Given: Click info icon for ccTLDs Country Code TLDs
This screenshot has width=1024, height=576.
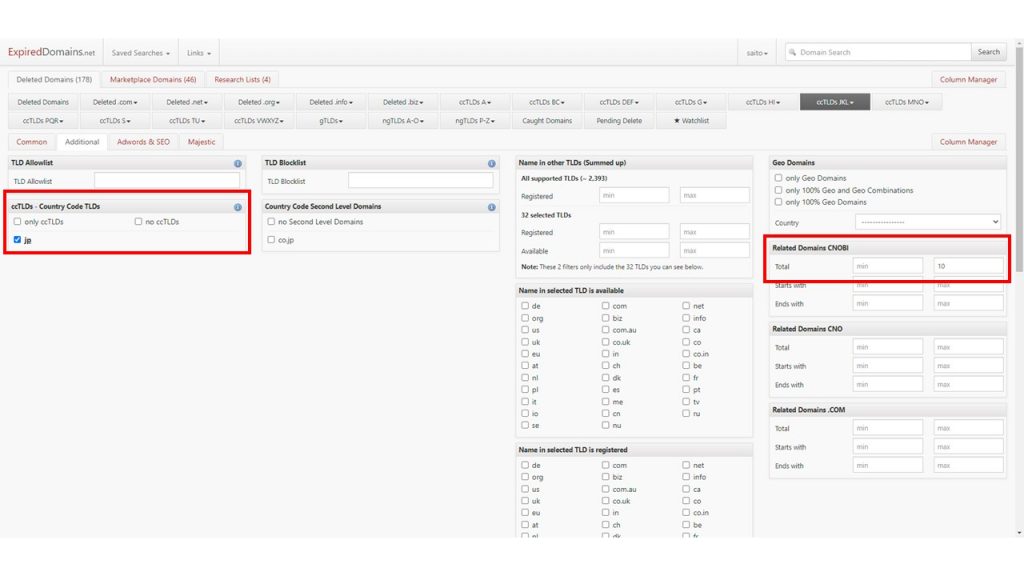Looking at the screenshot, I should point(238,207).
